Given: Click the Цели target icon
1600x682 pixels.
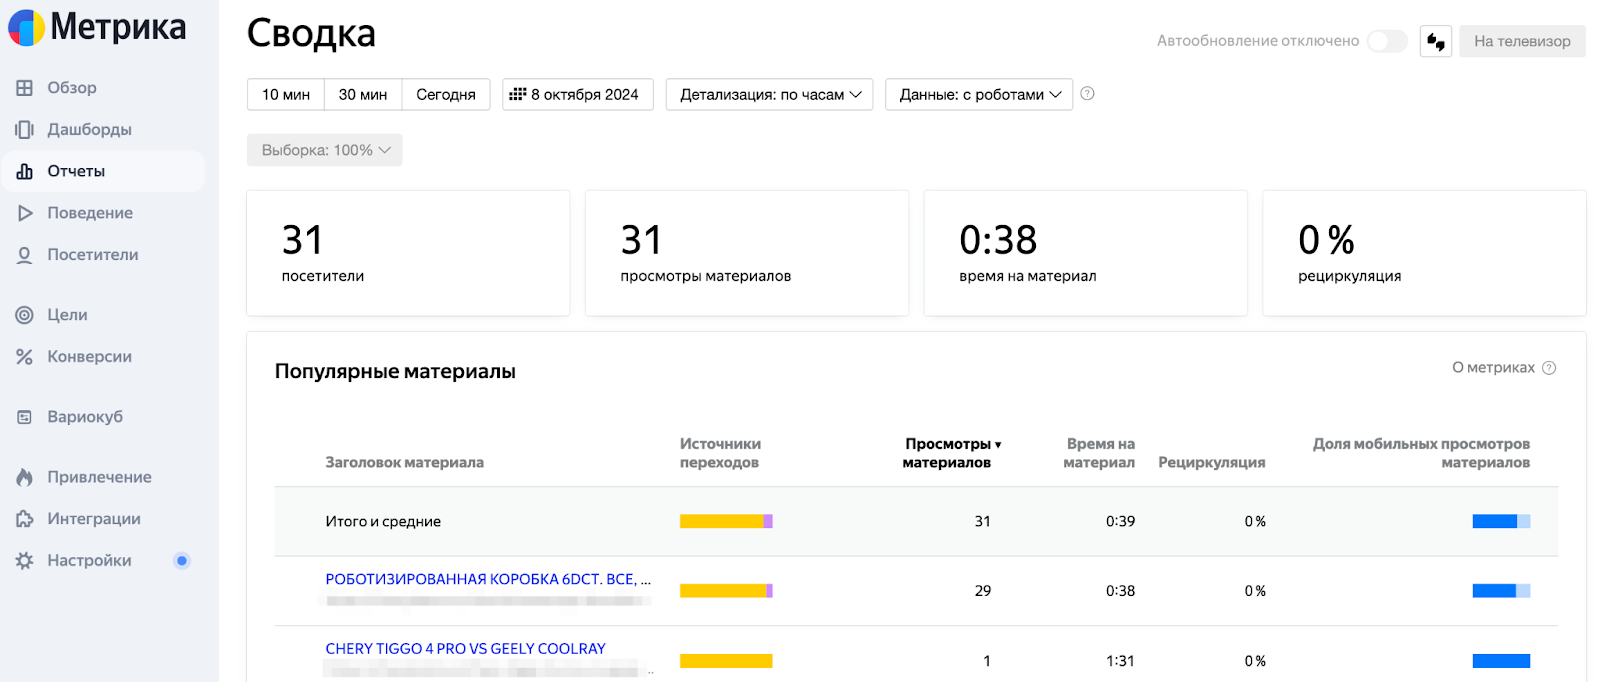Looking at the screenshot, I should pyautogui.click(x=25, y=315).
